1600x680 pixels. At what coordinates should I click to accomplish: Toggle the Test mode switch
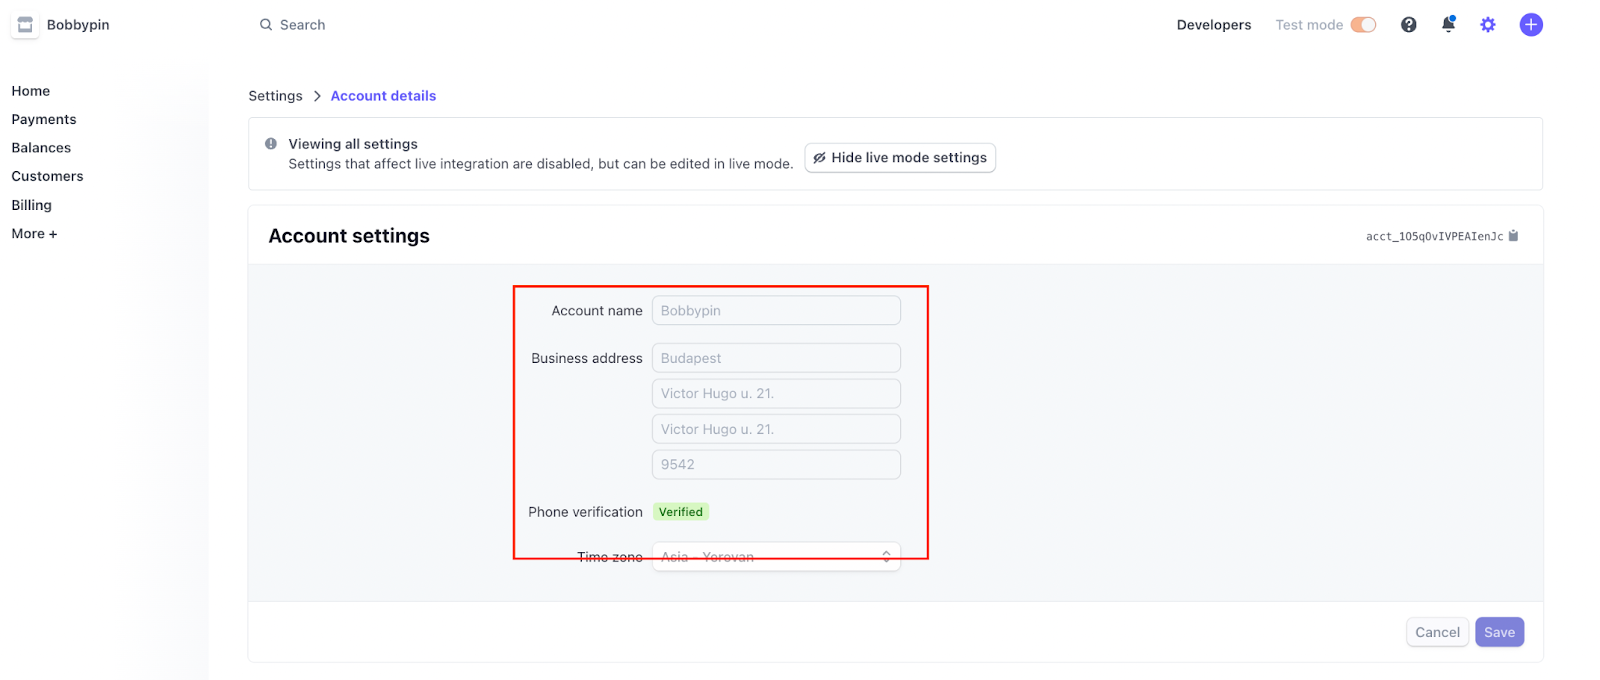tap(1363, 25)
